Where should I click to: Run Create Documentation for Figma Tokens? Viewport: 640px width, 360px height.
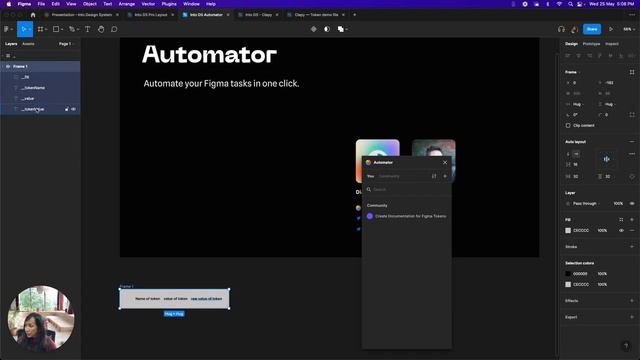(407, 216)
